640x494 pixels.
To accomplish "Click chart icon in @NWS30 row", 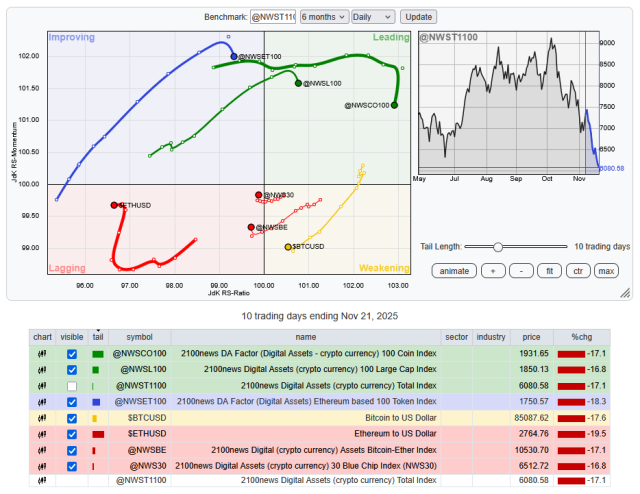I will [44, 466].
